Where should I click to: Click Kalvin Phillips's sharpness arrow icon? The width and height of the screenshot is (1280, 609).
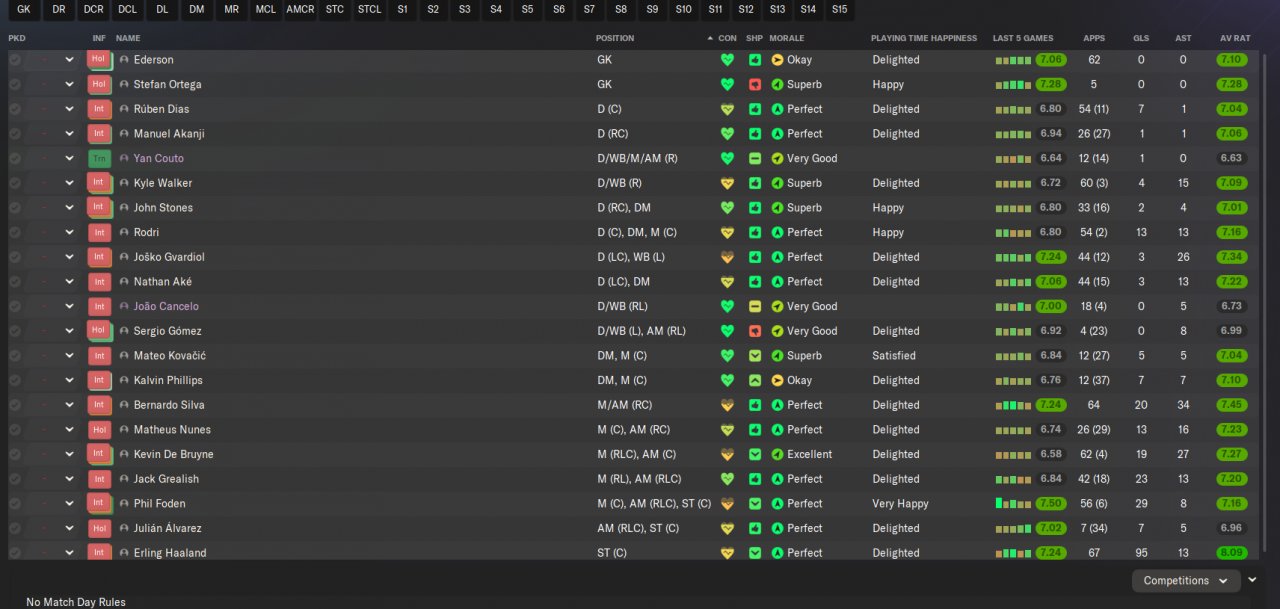coord(754,381)
